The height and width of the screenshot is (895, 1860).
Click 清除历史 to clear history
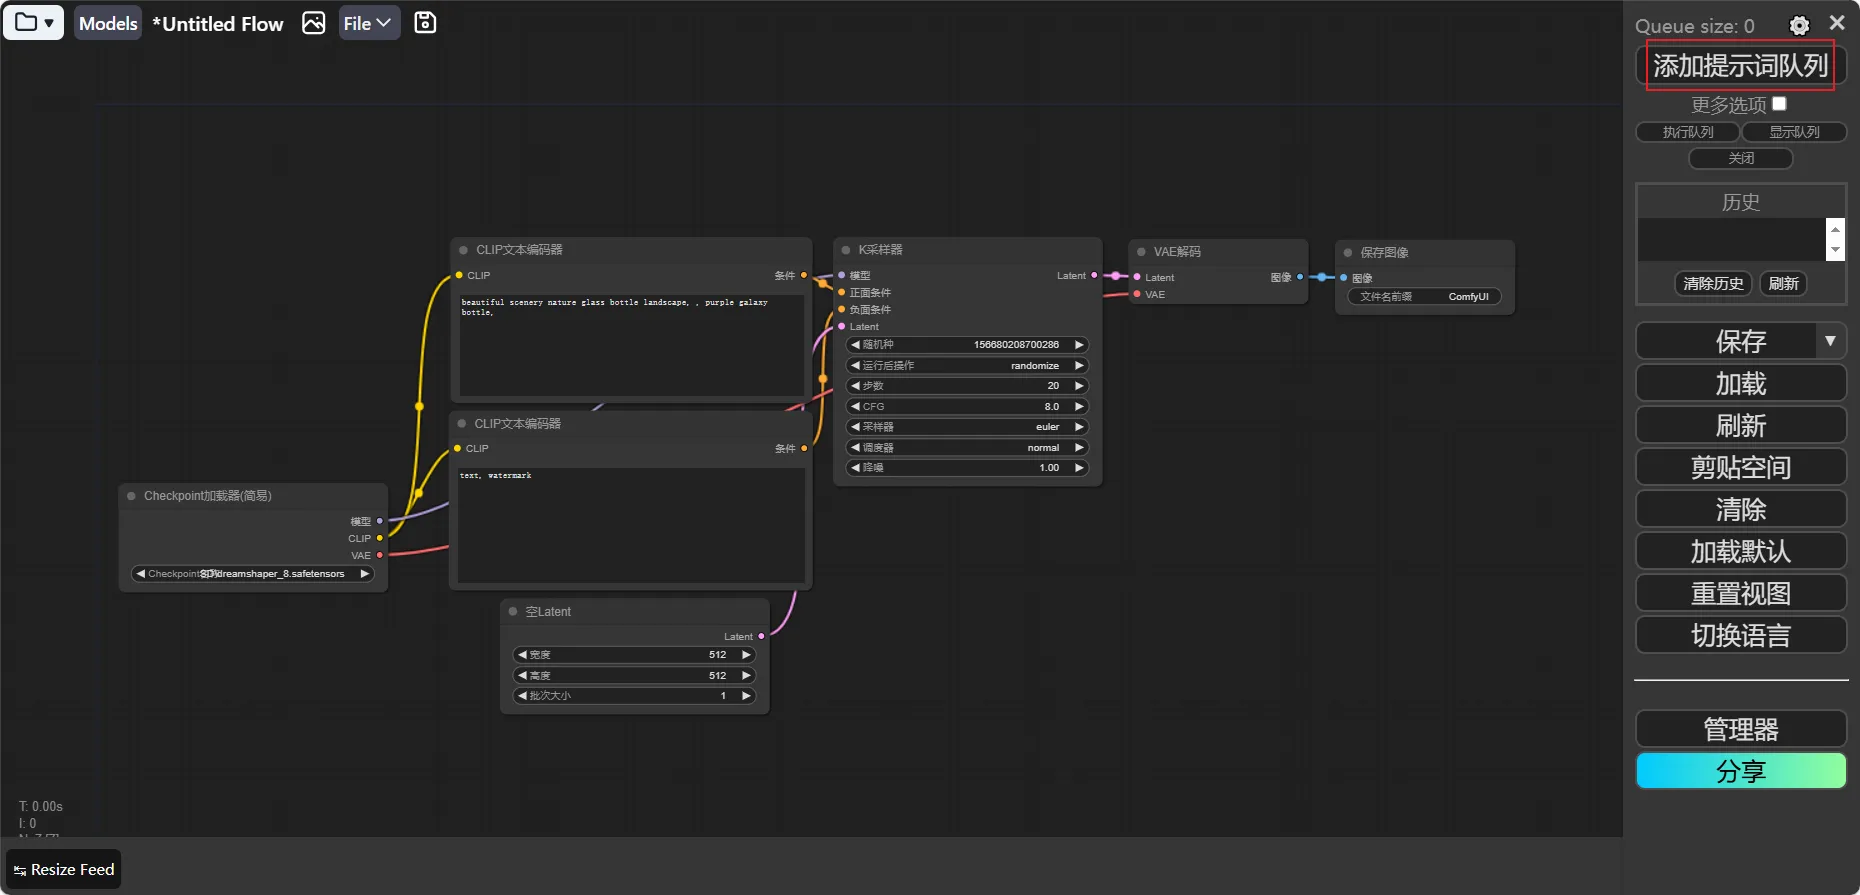coord(1713,284)
